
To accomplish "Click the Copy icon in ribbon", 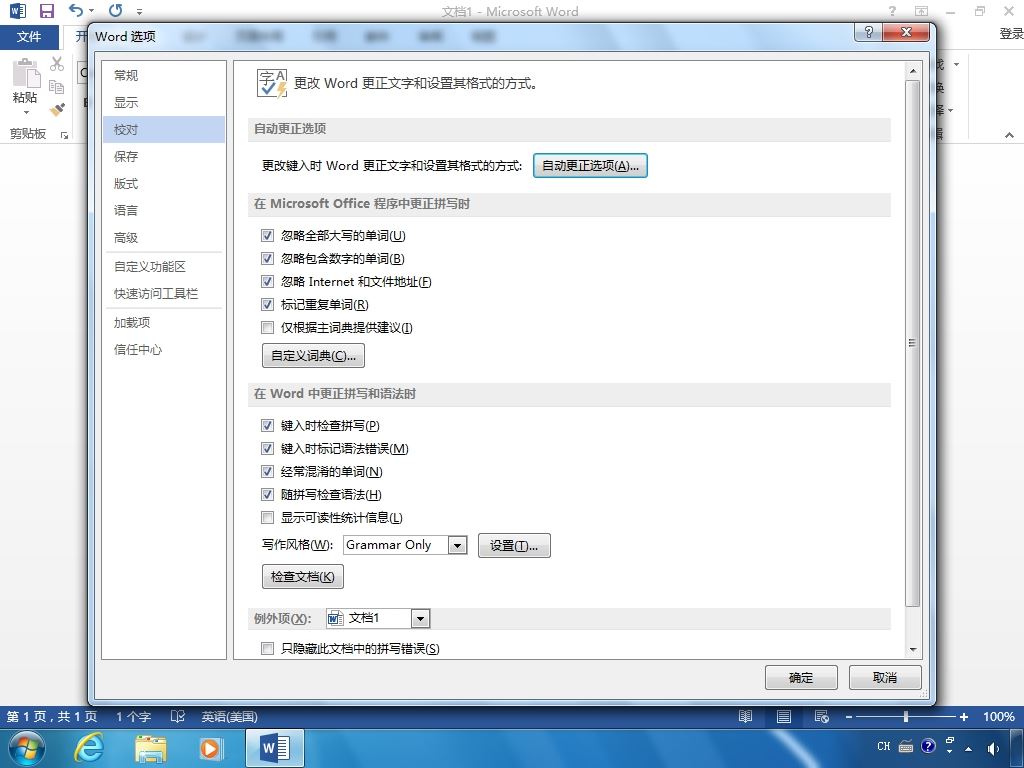I will (57, 86).
